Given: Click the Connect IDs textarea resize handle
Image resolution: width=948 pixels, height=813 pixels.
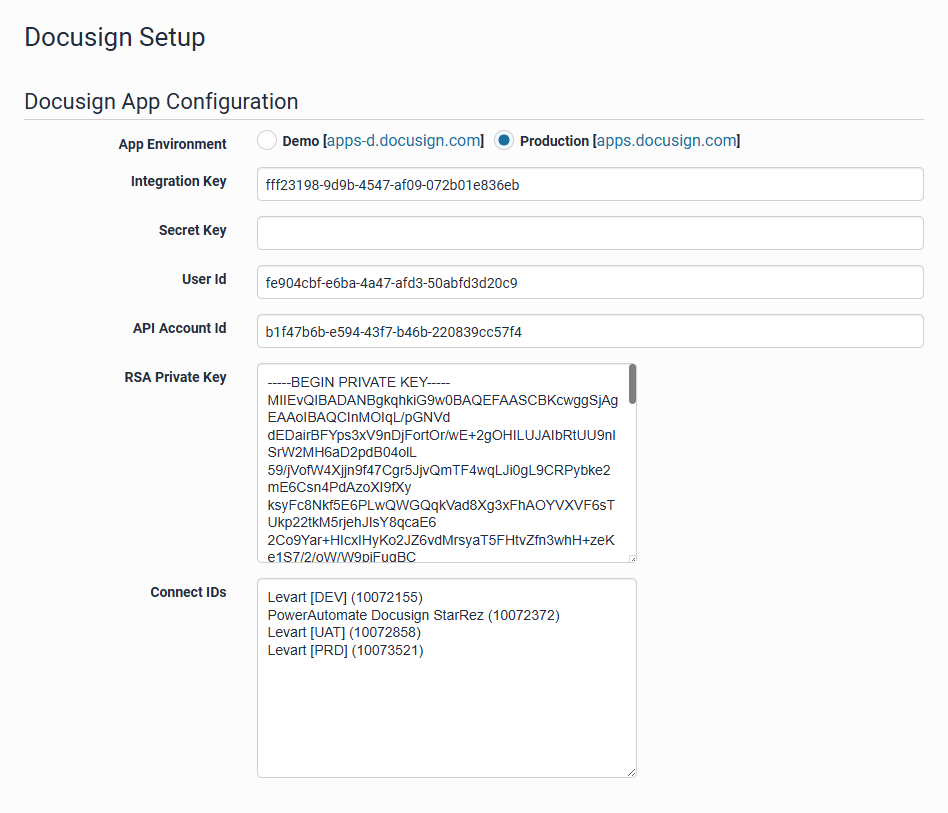Looking at the screenshot, I should 631,772.
